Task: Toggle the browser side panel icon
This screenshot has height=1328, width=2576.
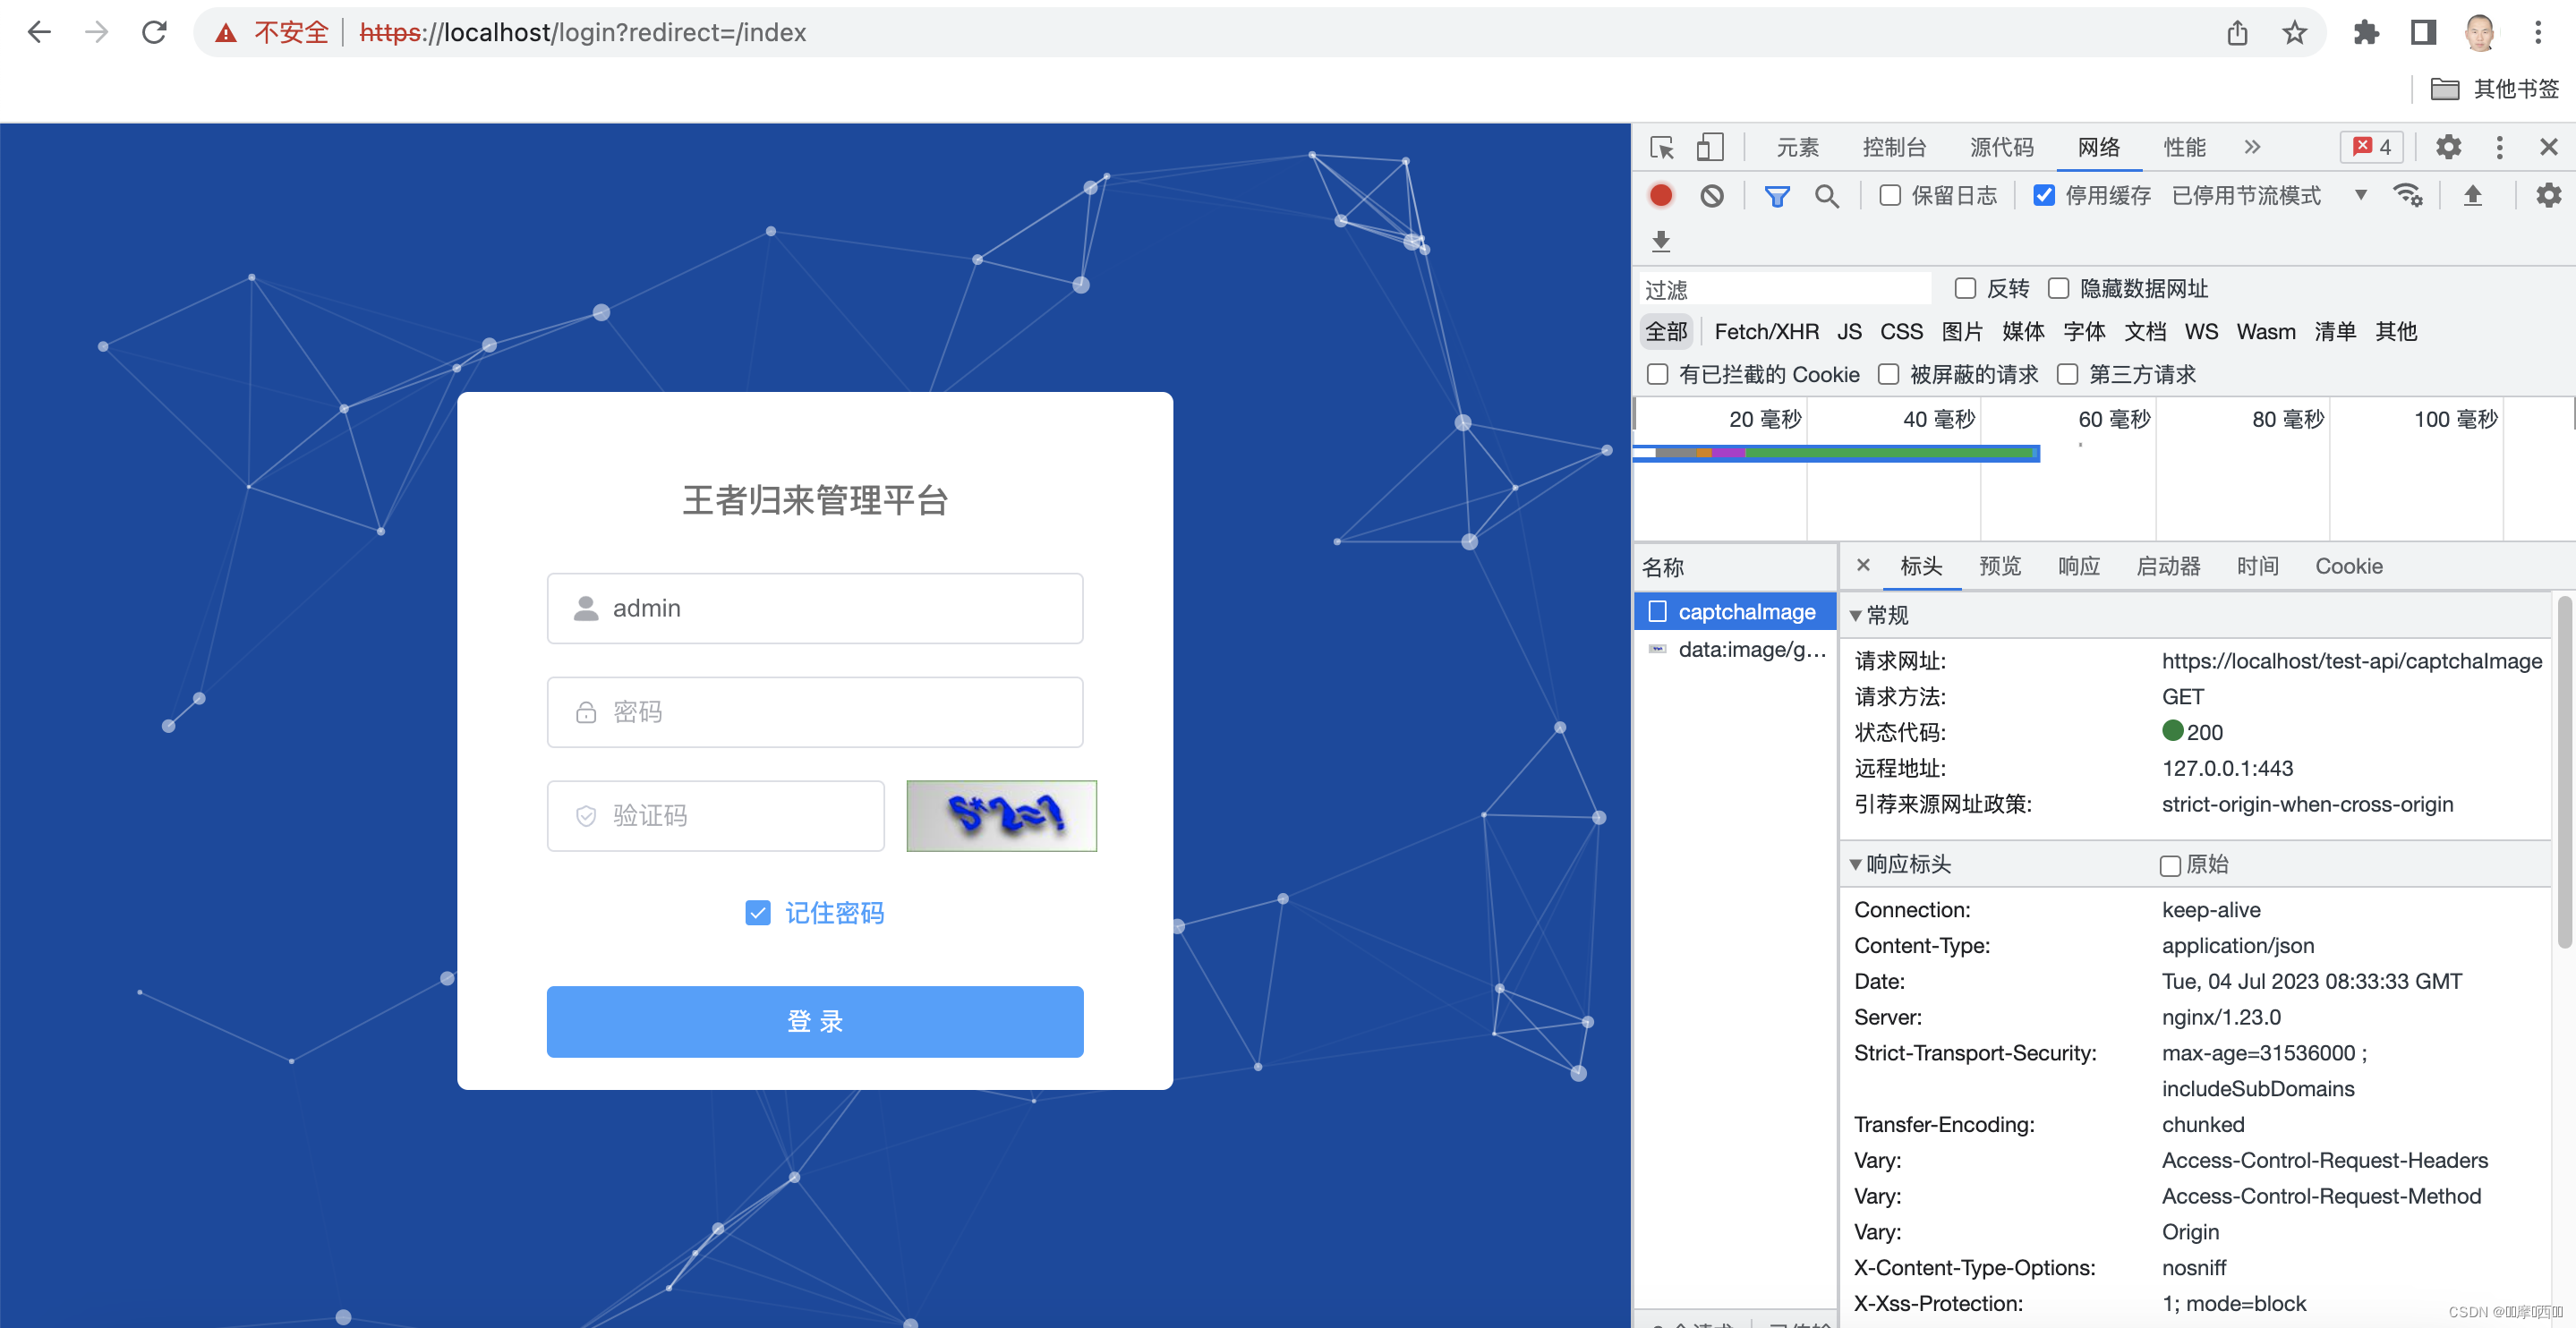Action: tap(2423, 33)
